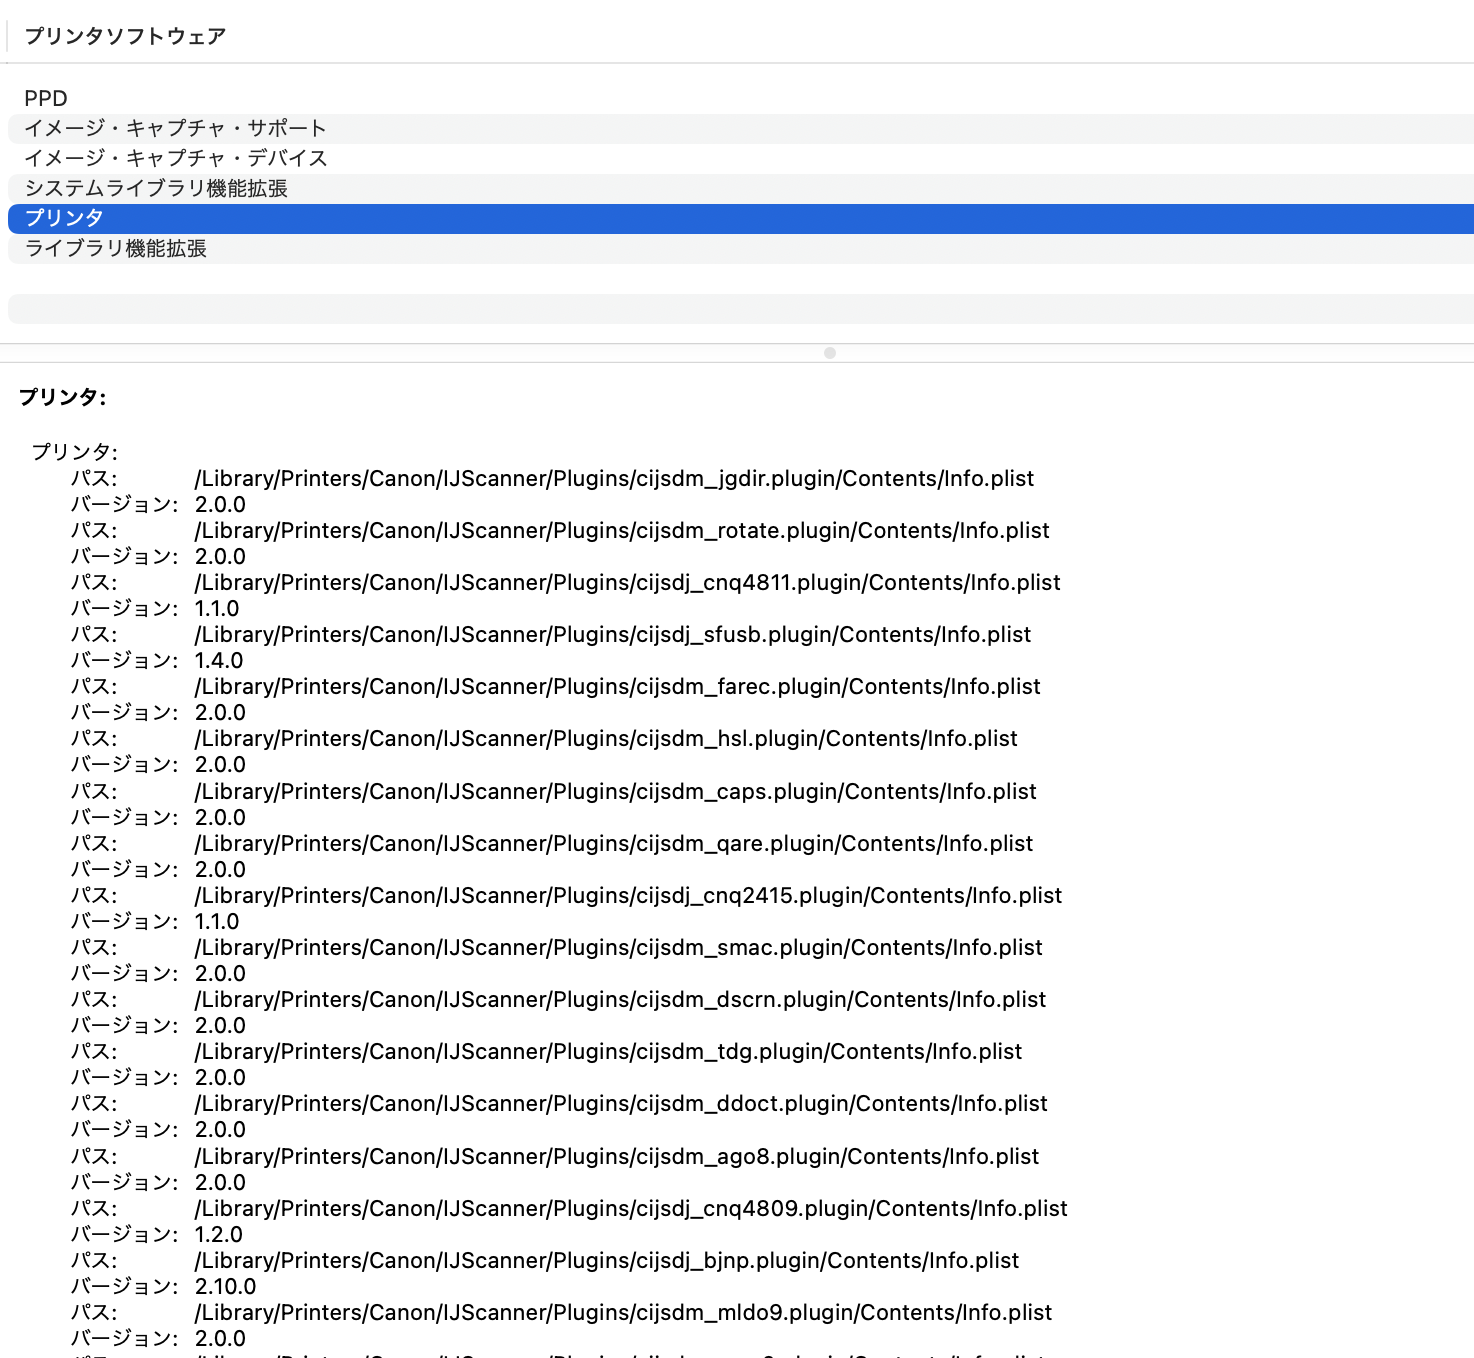Click the cijsdm_smac.plugin path line

tap(618, 947)
